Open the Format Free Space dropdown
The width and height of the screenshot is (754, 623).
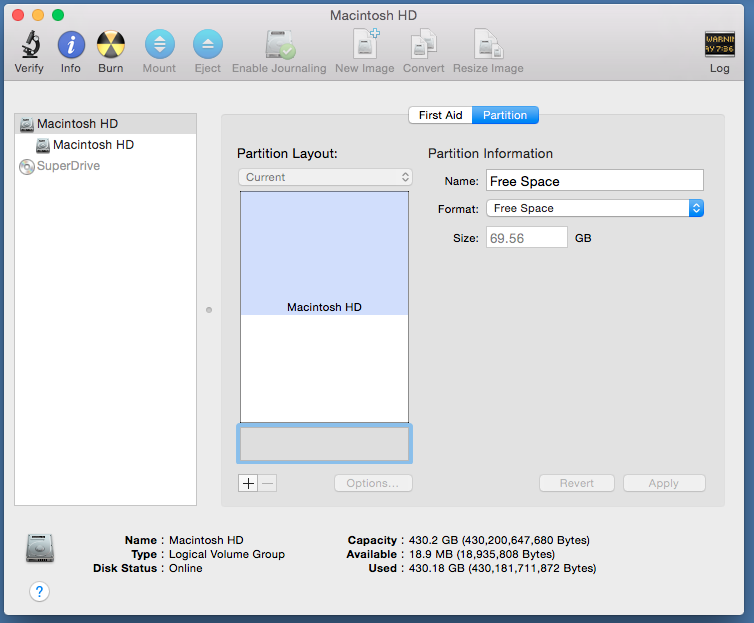(x=595, y=209)
